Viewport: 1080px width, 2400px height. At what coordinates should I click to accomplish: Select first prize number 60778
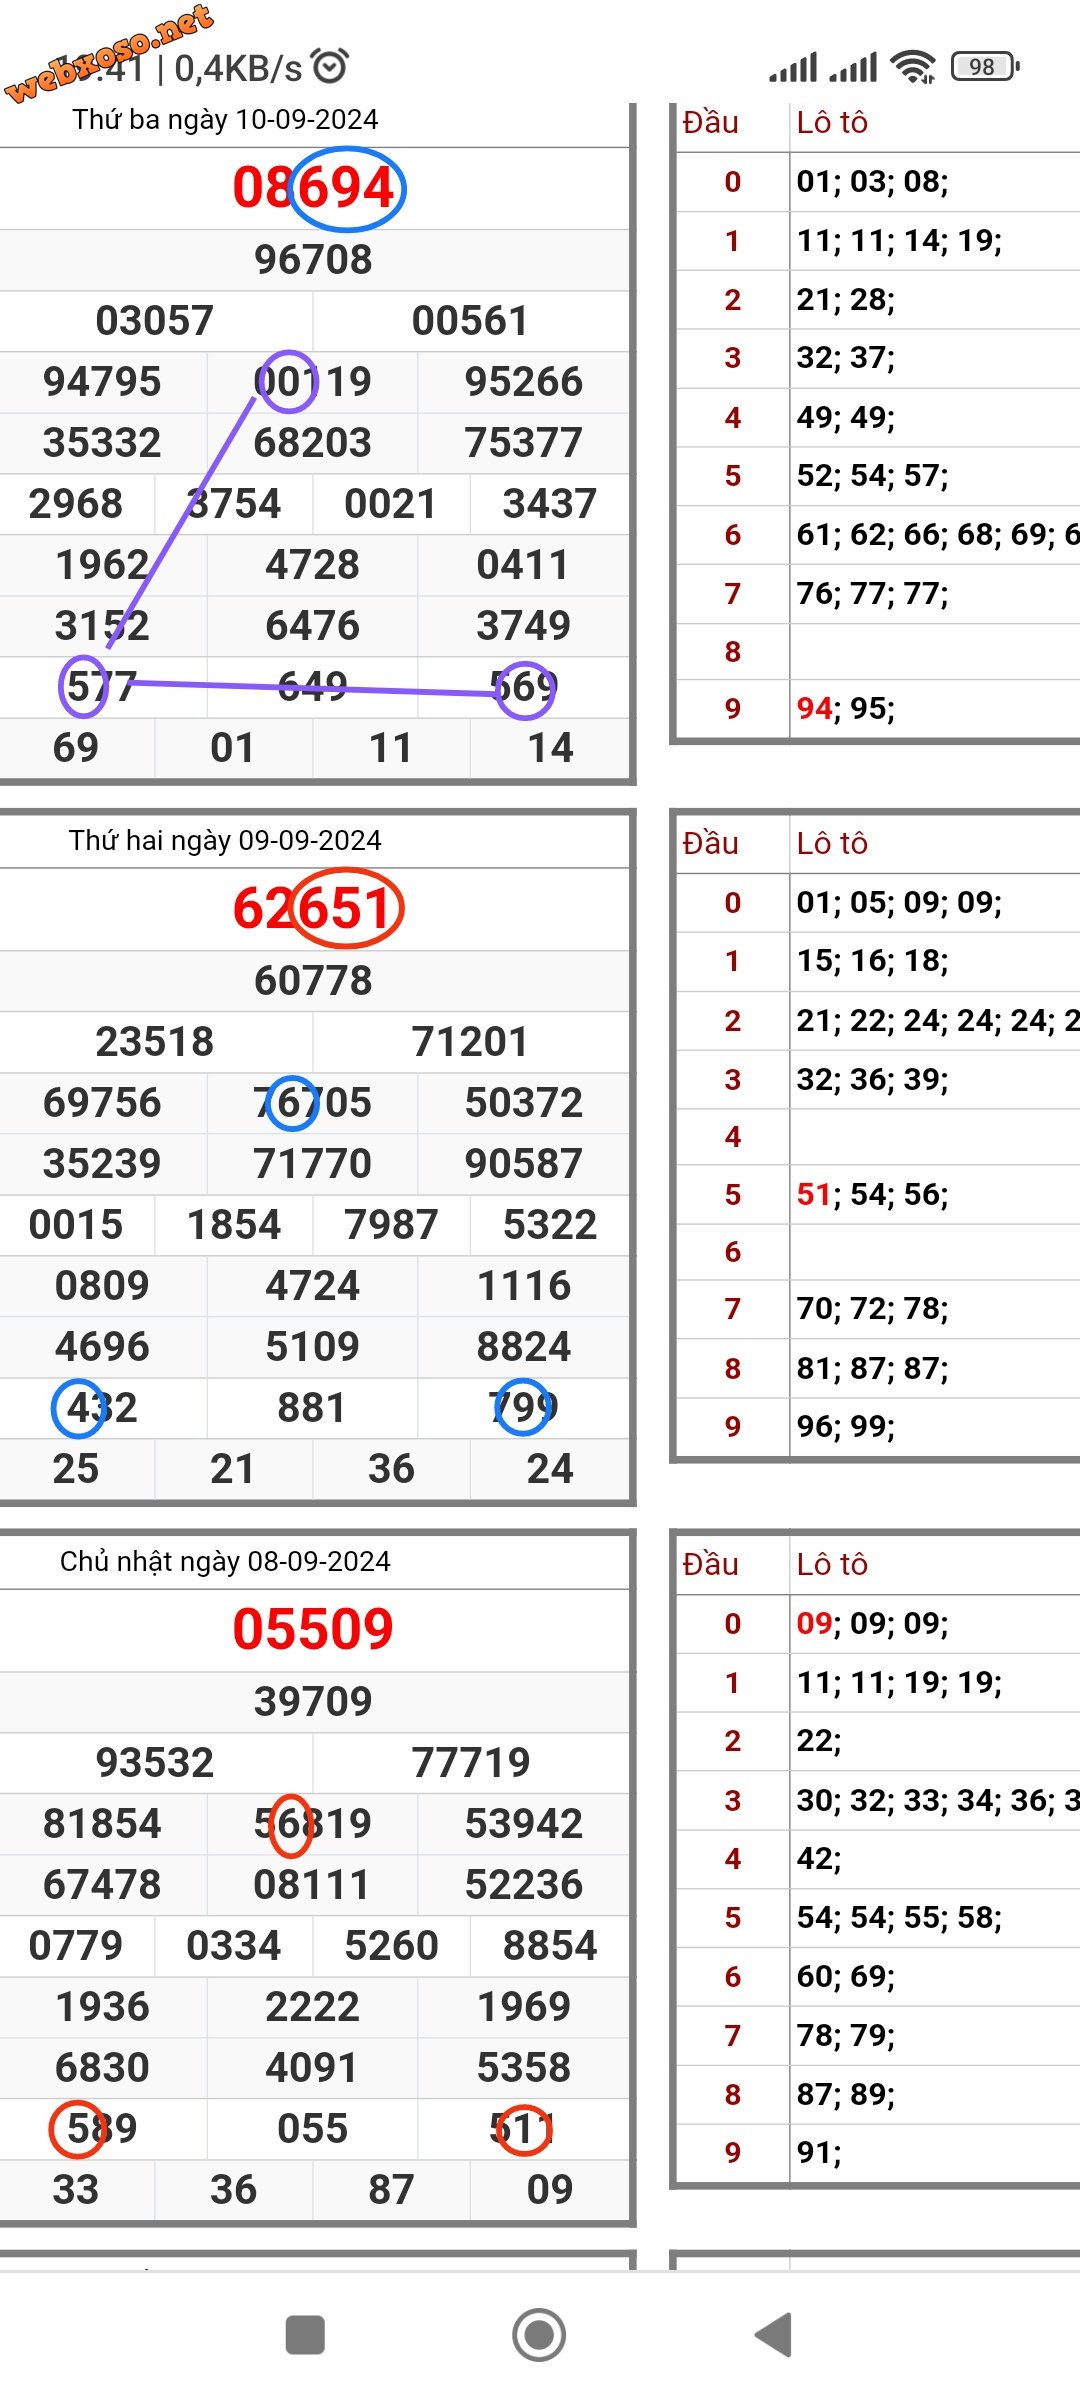pyautogui.click(x=313, y=981)
